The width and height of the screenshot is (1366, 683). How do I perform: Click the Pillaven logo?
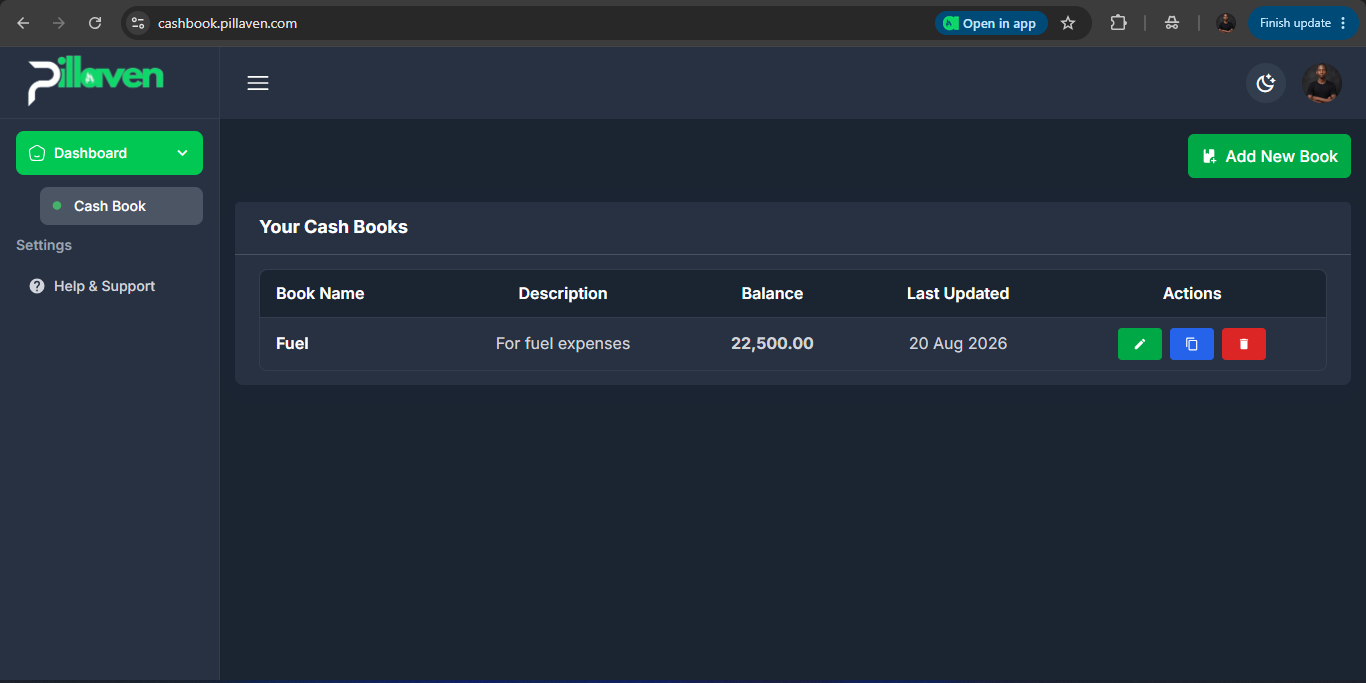pos(96,82)
